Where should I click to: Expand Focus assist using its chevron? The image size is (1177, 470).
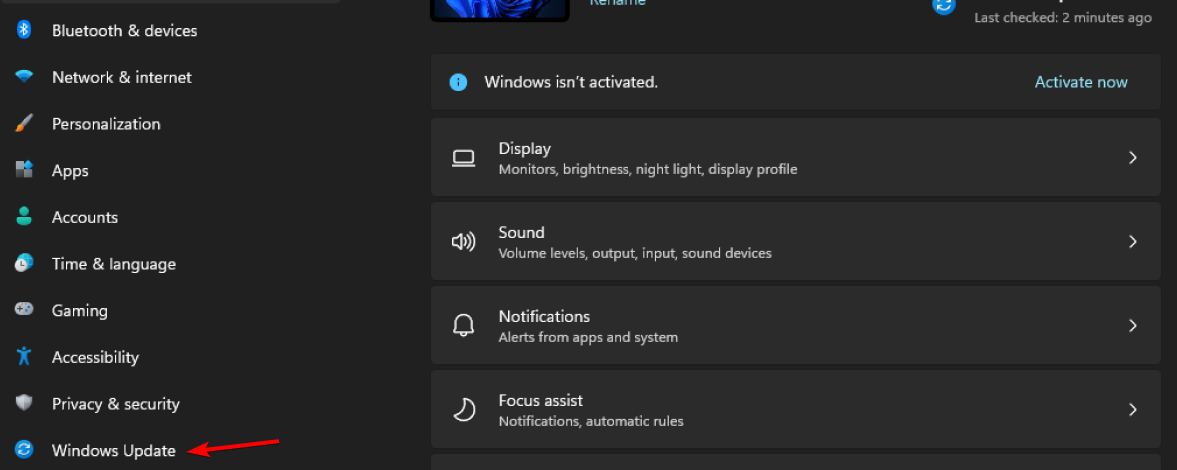[1133, 410]
